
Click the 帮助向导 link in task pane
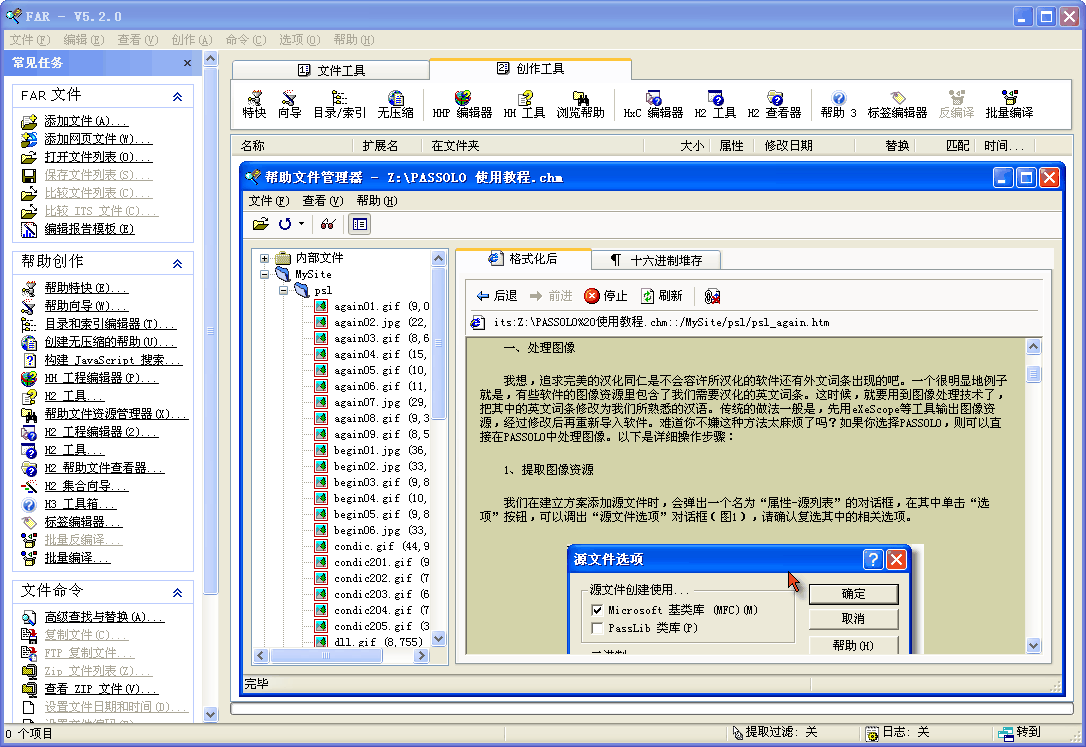[86, 305]
